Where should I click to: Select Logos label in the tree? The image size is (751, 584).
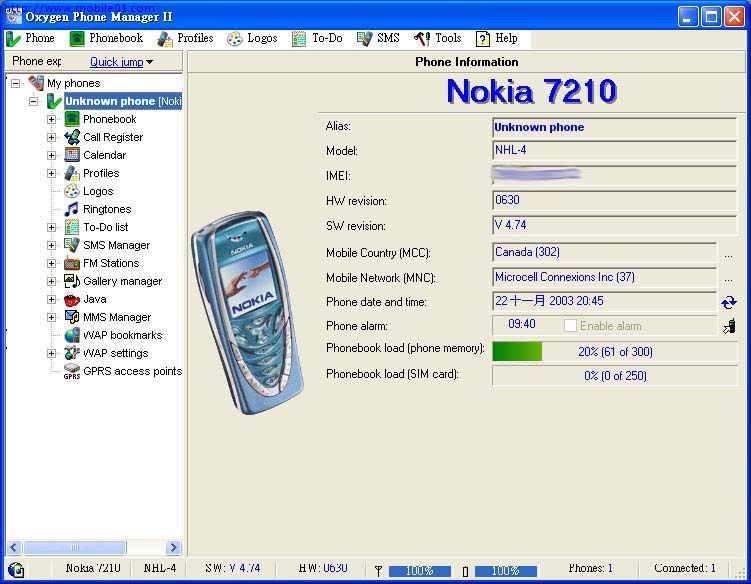(98, 191)
